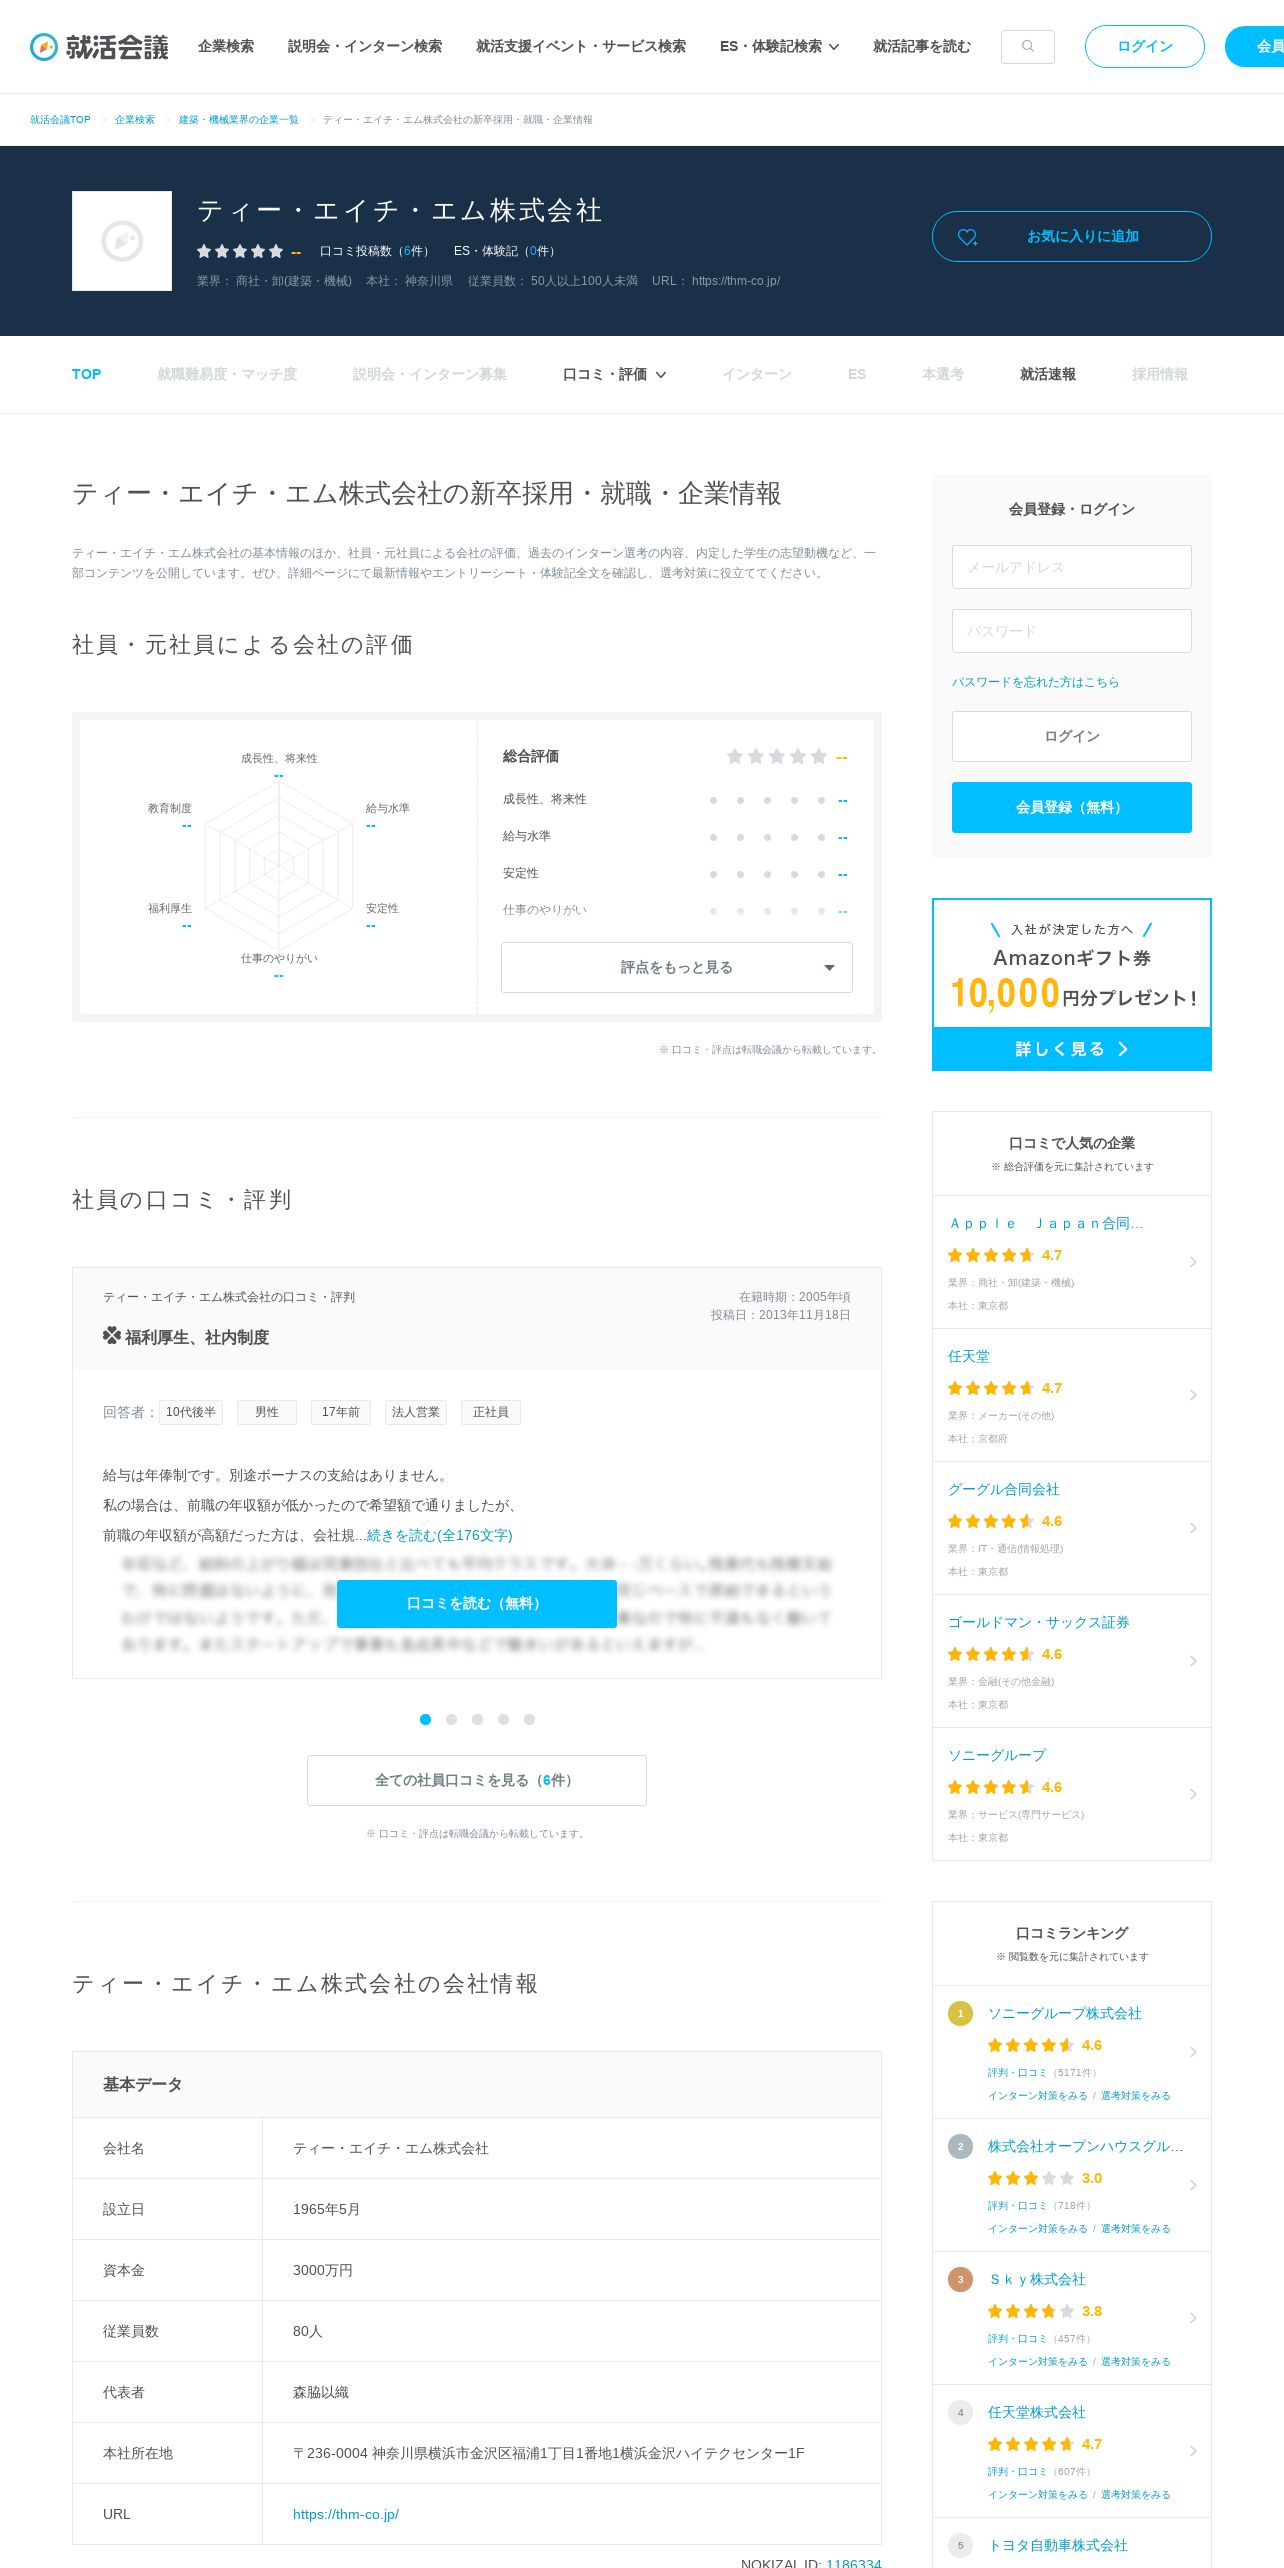Select the first review carousel dot

click(425, 1719)
